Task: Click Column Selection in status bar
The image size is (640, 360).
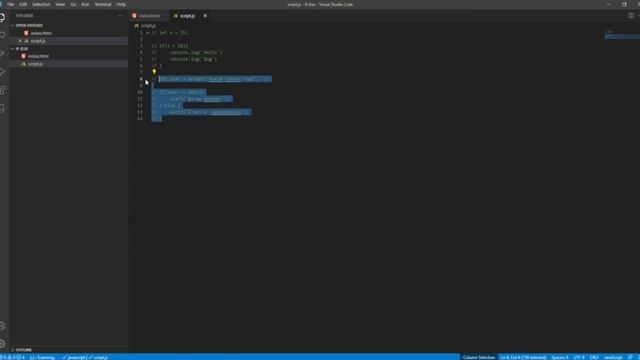Action: point(479,357)
